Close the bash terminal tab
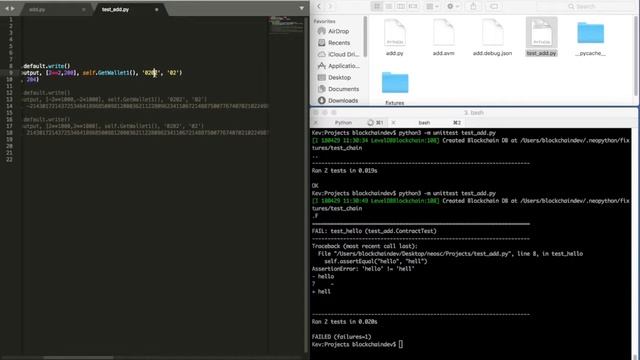This screenshot has height=360, width=640. coord(393,122)
